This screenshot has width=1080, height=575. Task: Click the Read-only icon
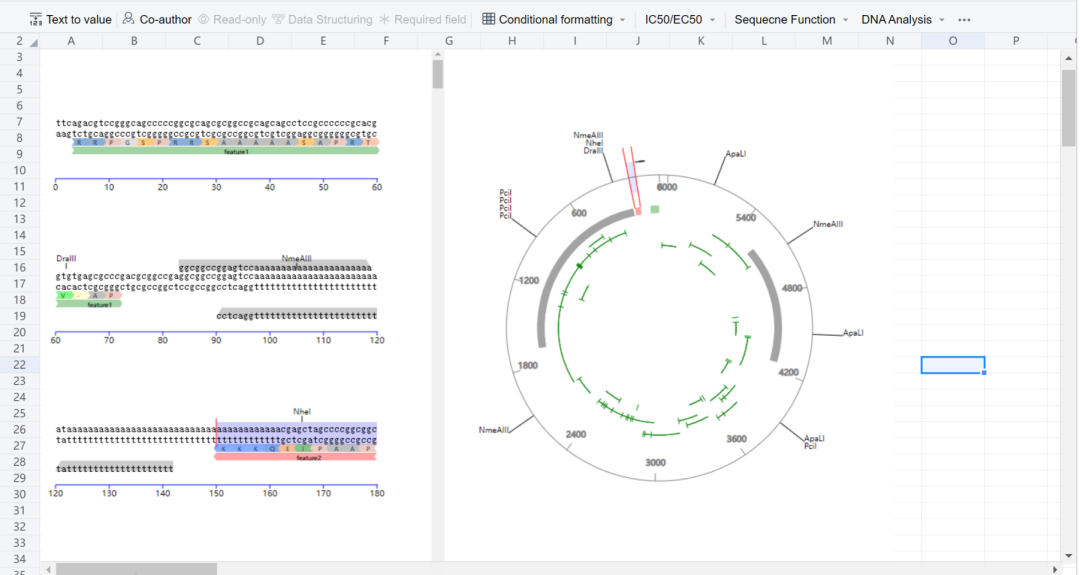pos(204,19)
